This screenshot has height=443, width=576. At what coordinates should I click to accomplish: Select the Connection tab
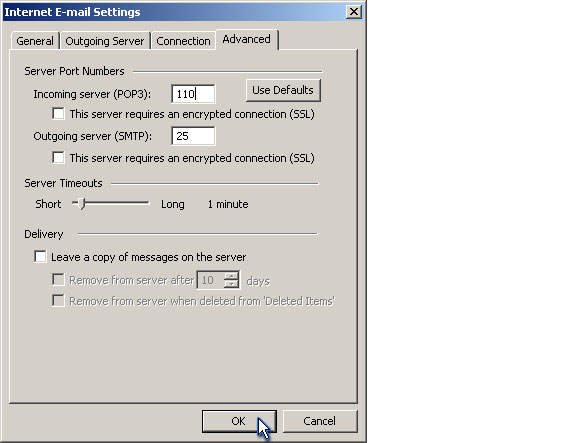coord(183,41)
